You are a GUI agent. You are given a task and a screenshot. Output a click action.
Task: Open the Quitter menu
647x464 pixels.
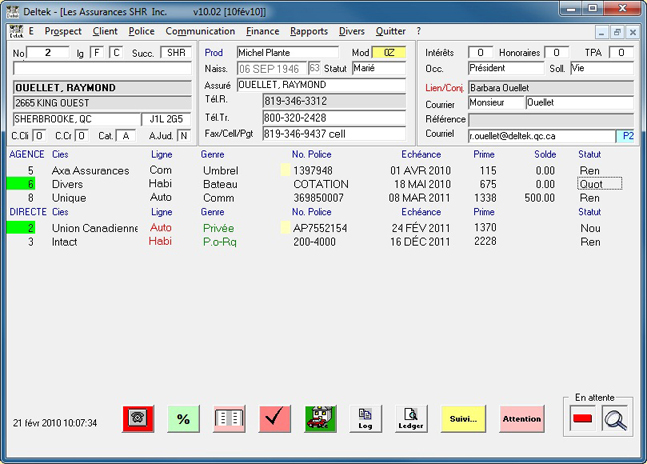click(390, 31)
